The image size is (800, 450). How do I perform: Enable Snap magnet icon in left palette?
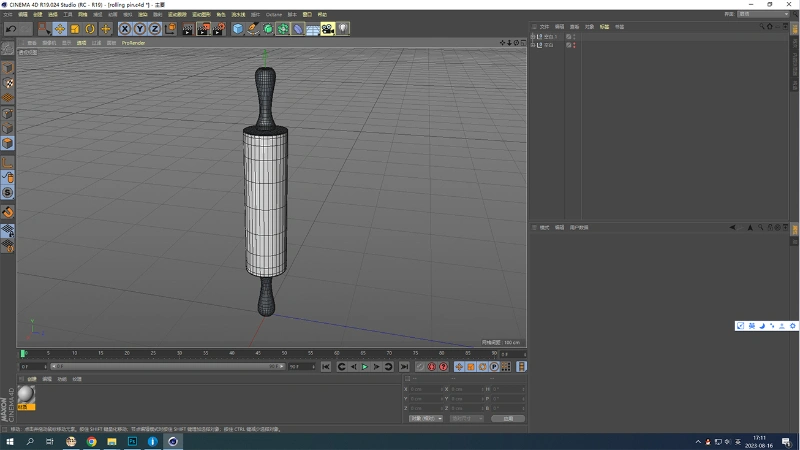click(8, 212)
